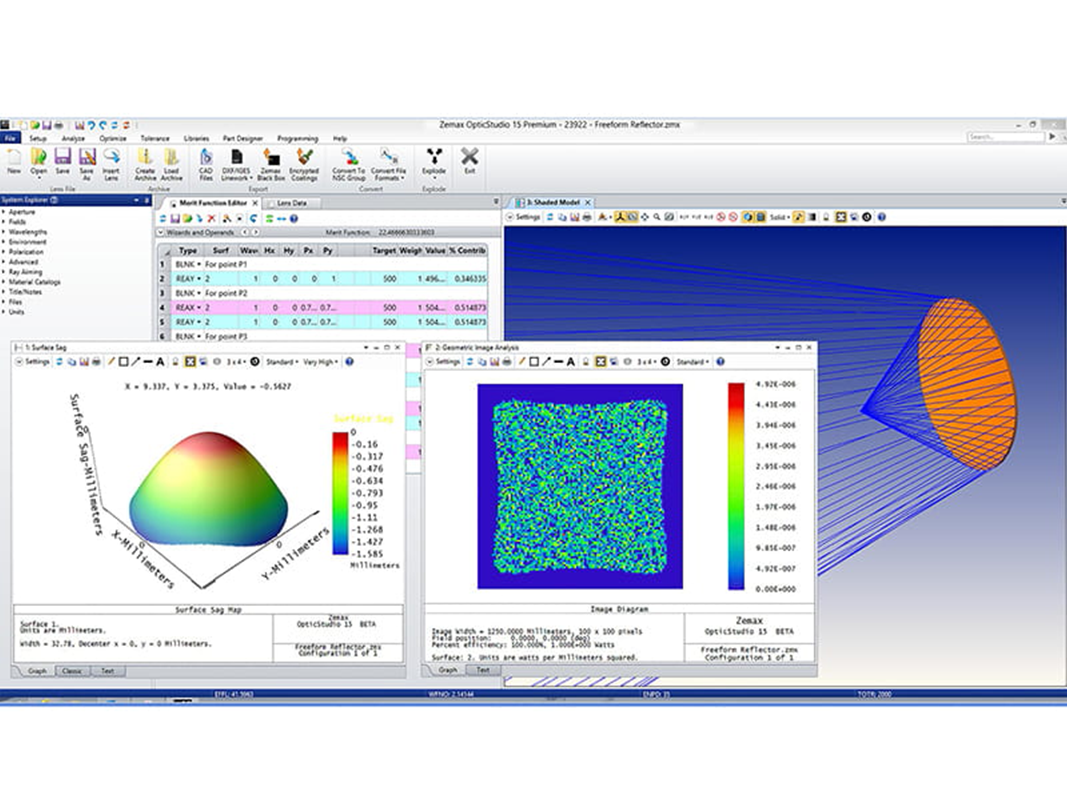Open the Very High resolution dropdown in Surface Sag
This screenshot has width=1067, height=800.
(x=320, y=361)
